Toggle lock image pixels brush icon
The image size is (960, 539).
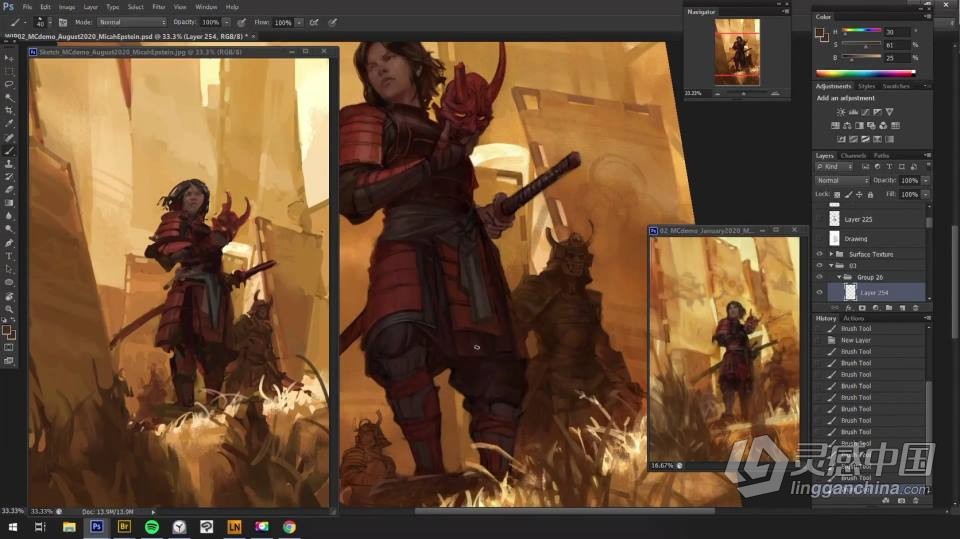coord(849,195)
